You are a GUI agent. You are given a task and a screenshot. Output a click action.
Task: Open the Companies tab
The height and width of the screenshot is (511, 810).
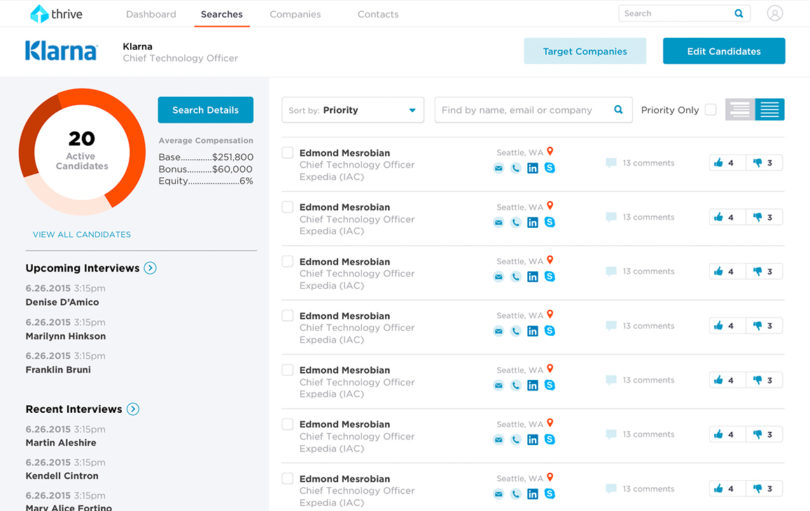(295, 14)
